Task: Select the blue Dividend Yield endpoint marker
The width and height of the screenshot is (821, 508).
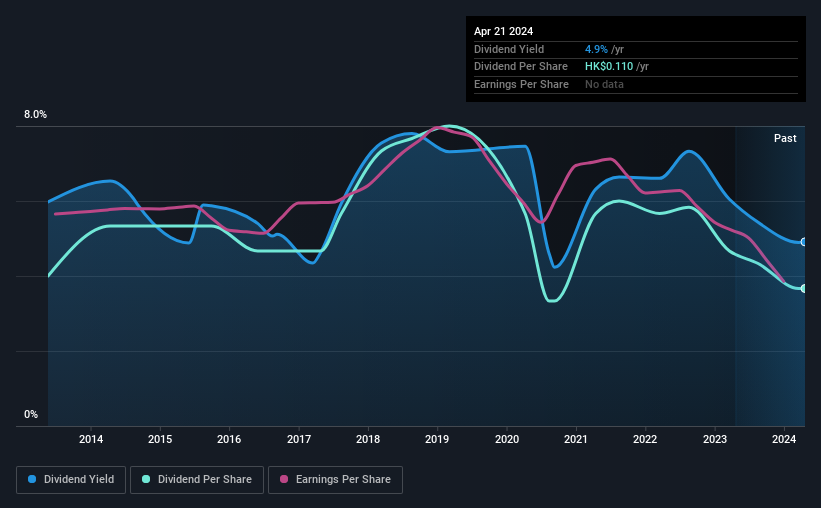Action: (x=803, y=242)
